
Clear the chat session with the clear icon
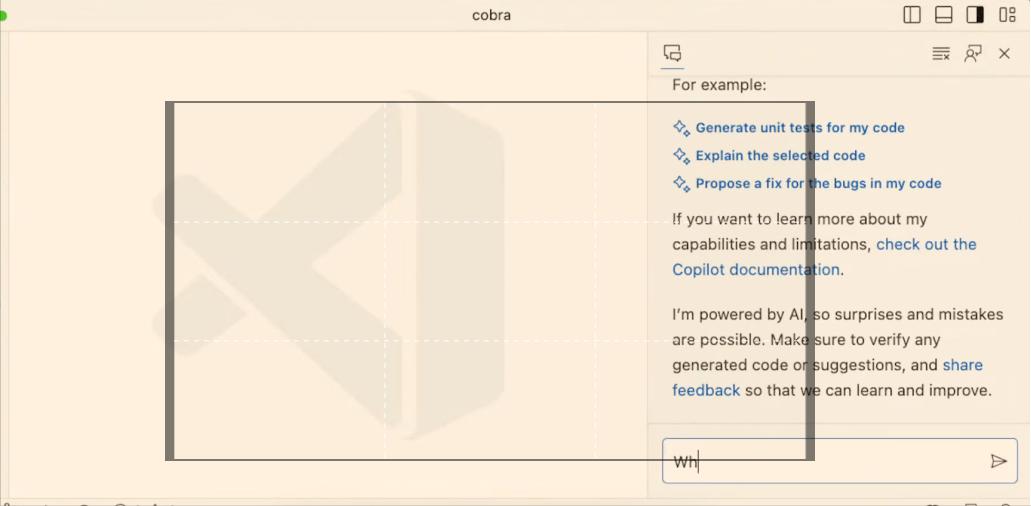[x=941, y=54]
